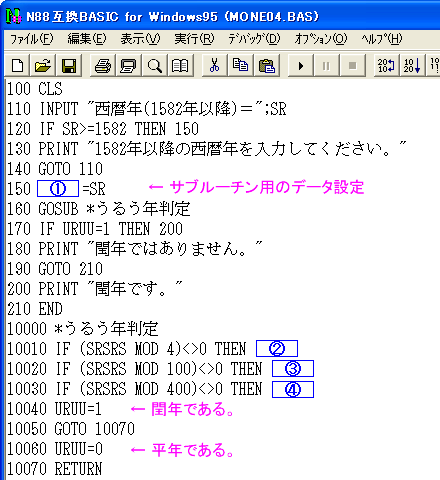Open the ヘルプ(H) menu
This screenshot has width=440, height=480.
coord(382,39)
